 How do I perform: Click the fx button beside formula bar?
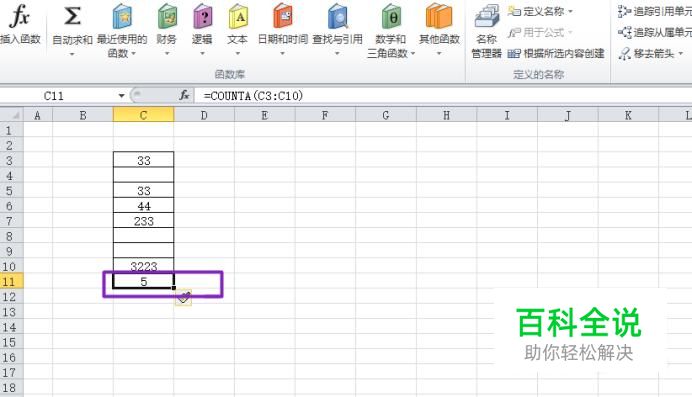coord(184,95)
